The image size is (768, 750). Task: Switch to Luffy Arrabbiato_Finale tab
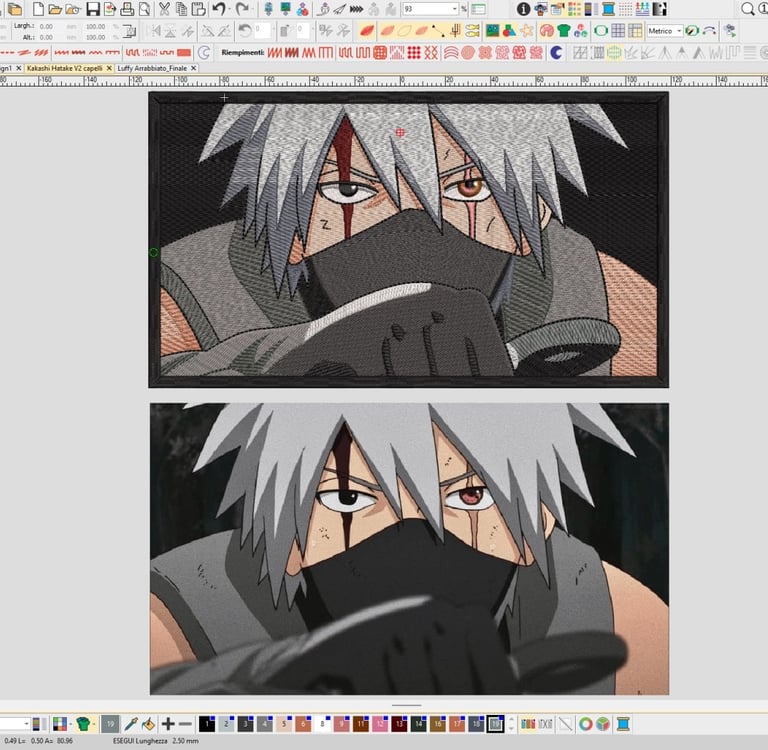[152, 68]
